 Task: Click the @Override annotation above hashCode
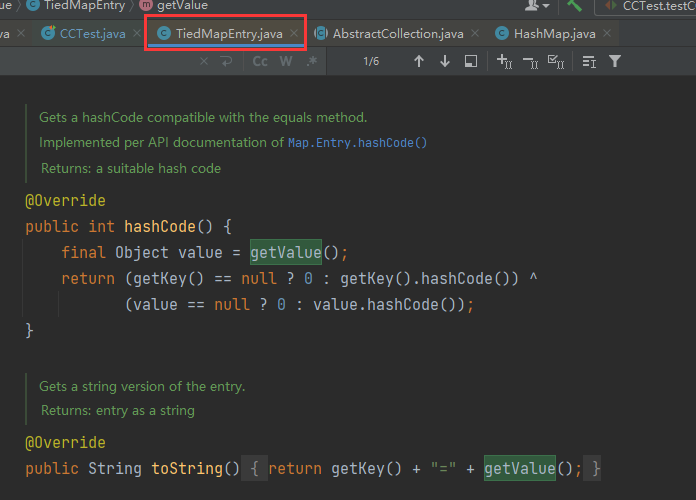coord(65,201)
